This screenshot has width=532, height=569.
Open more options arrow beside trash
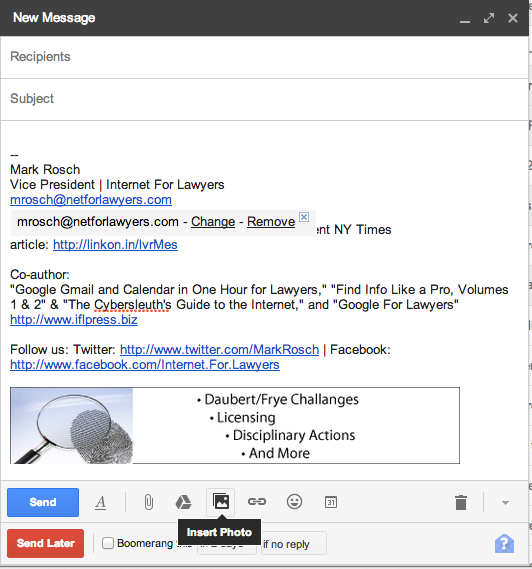(x=505, y=503)
